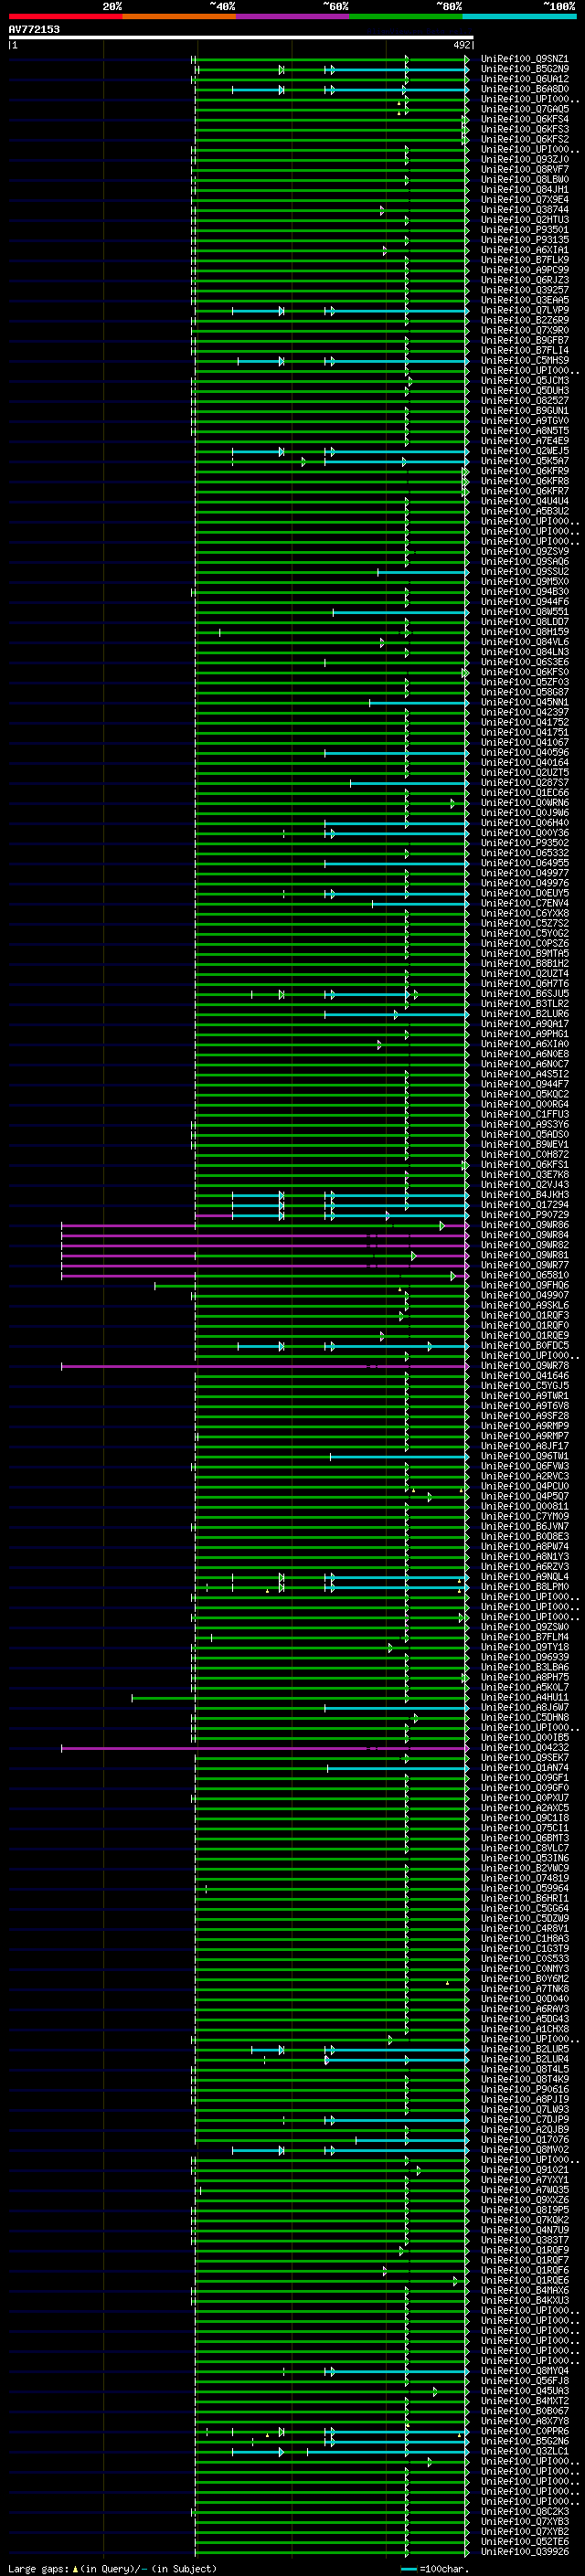Viewport: 585px width, 2576px height.
Task: Click the cyan ~100% identity legend segment
Action: point(519,16)
